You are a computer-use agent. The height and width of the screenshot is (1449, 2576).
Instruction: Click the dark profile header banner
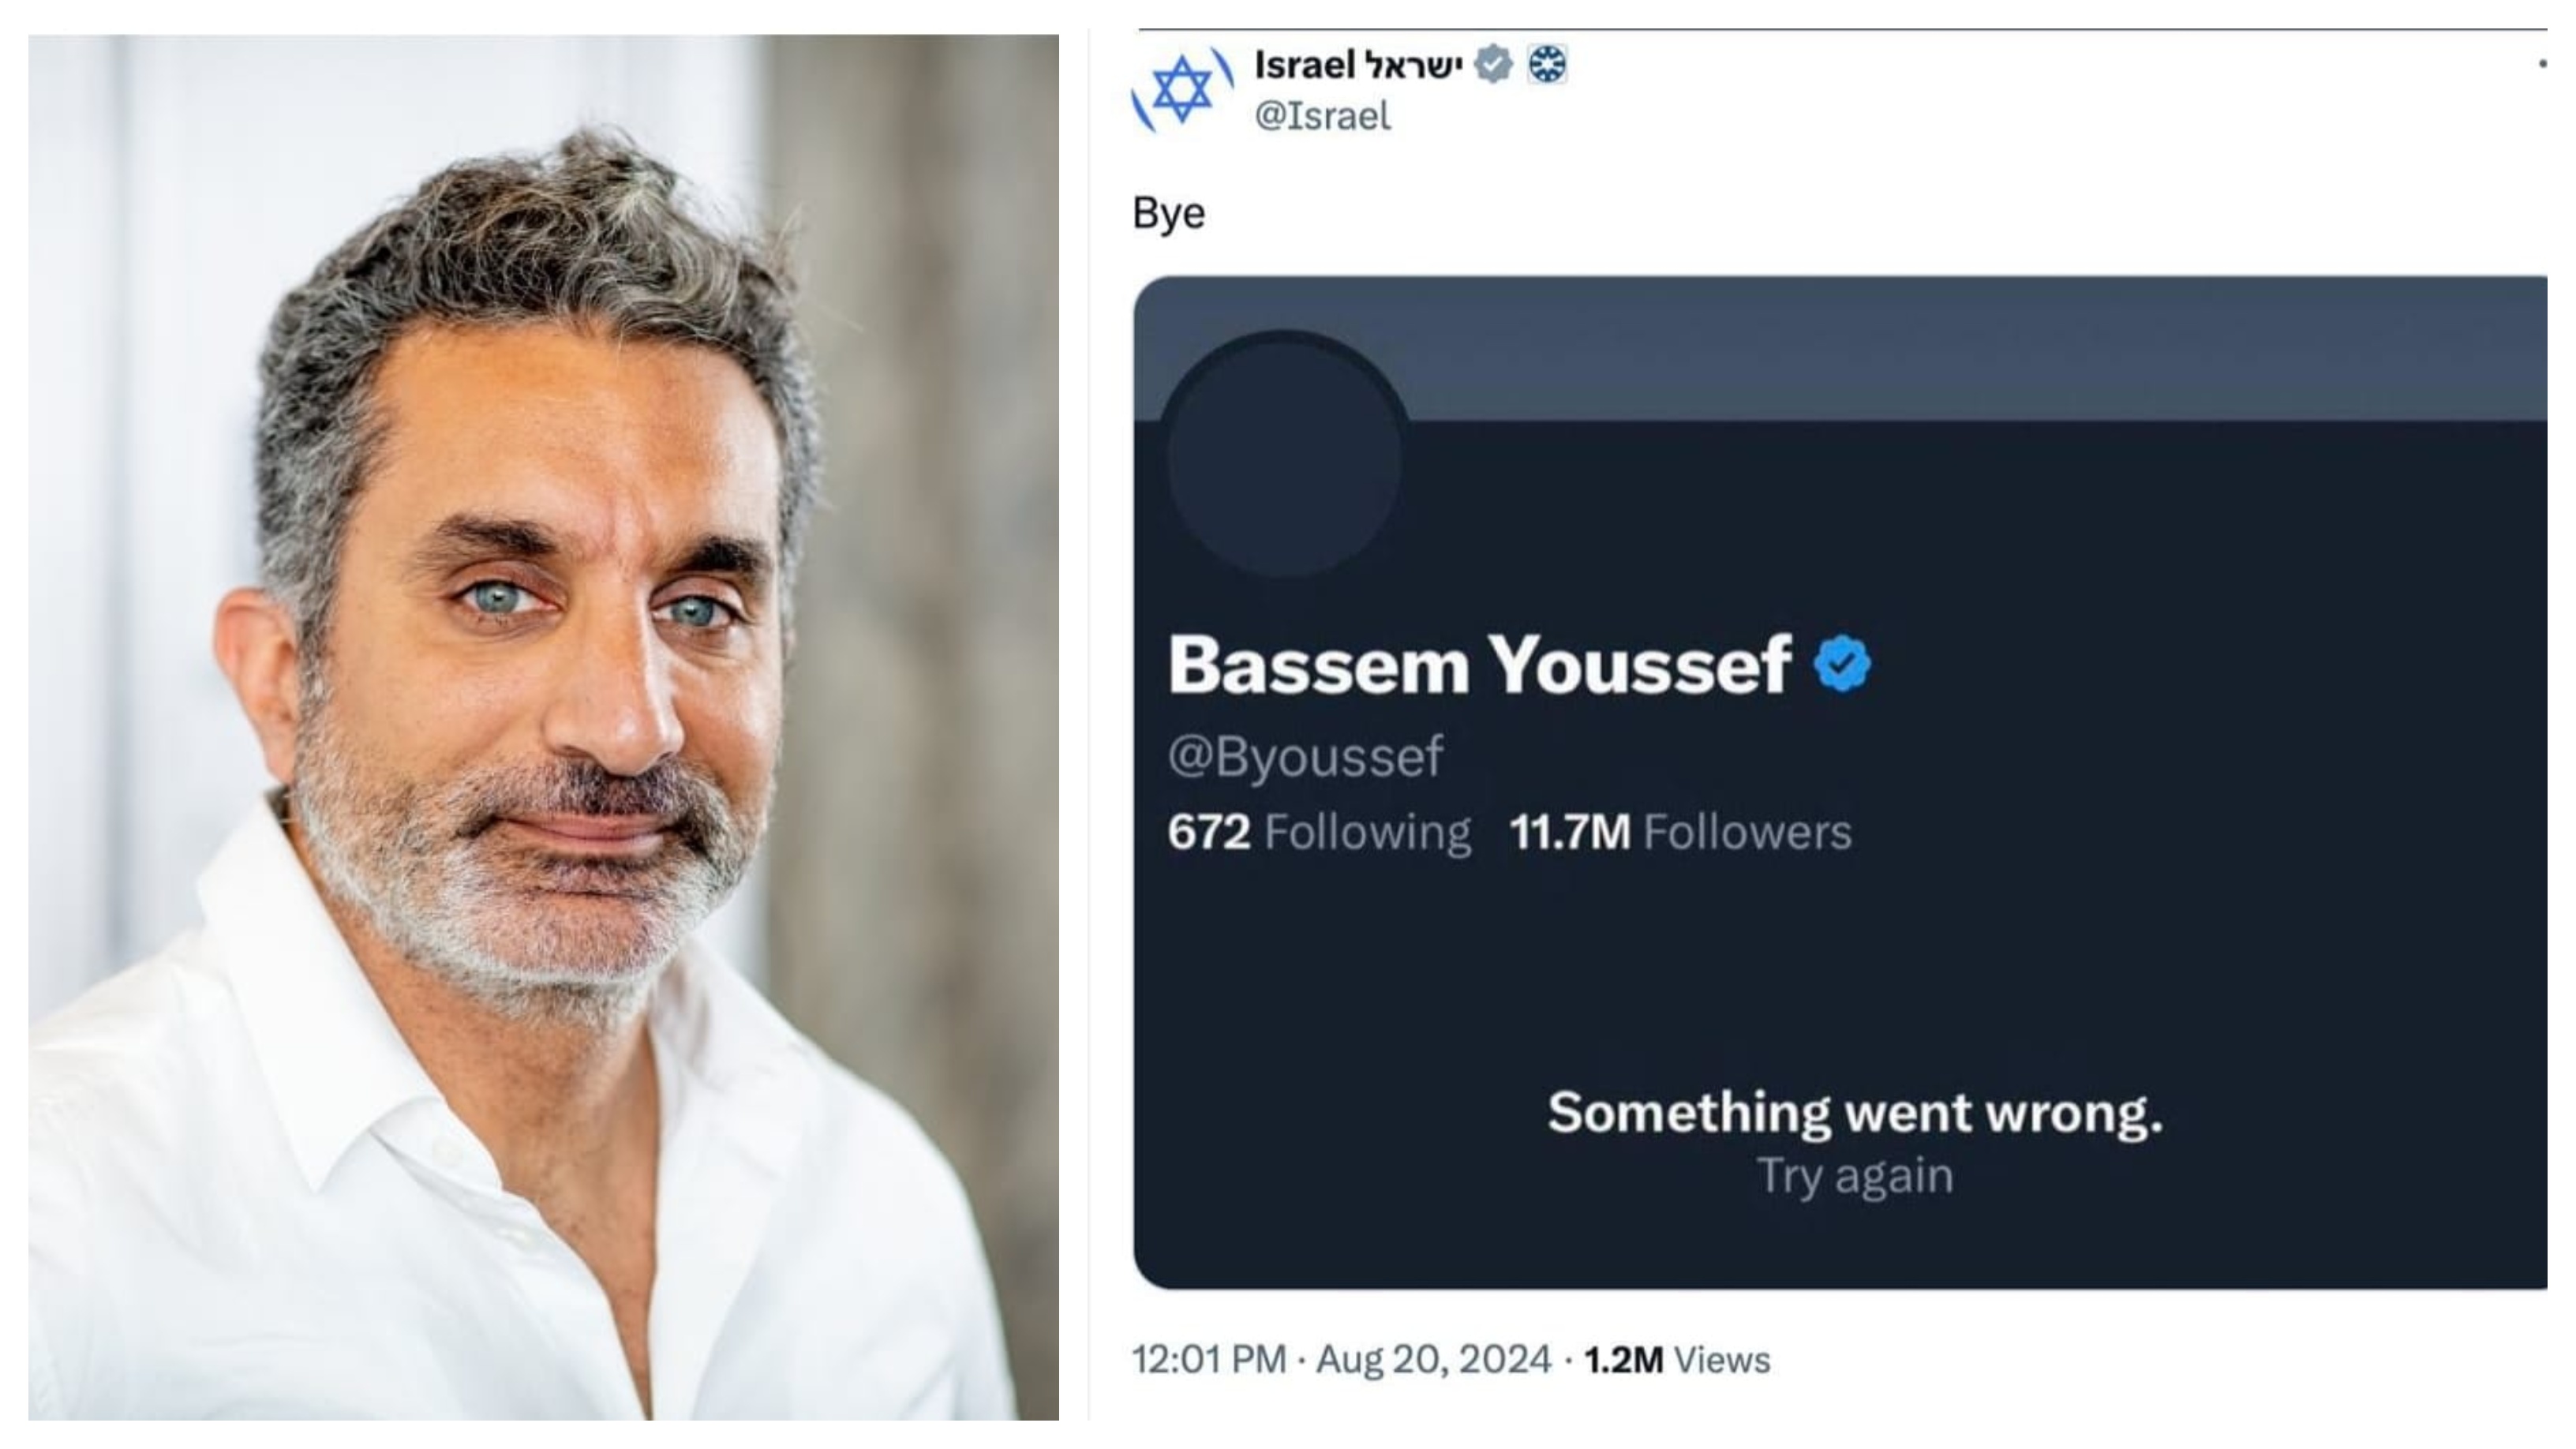pyautogui.click(x=1900, y=348)
